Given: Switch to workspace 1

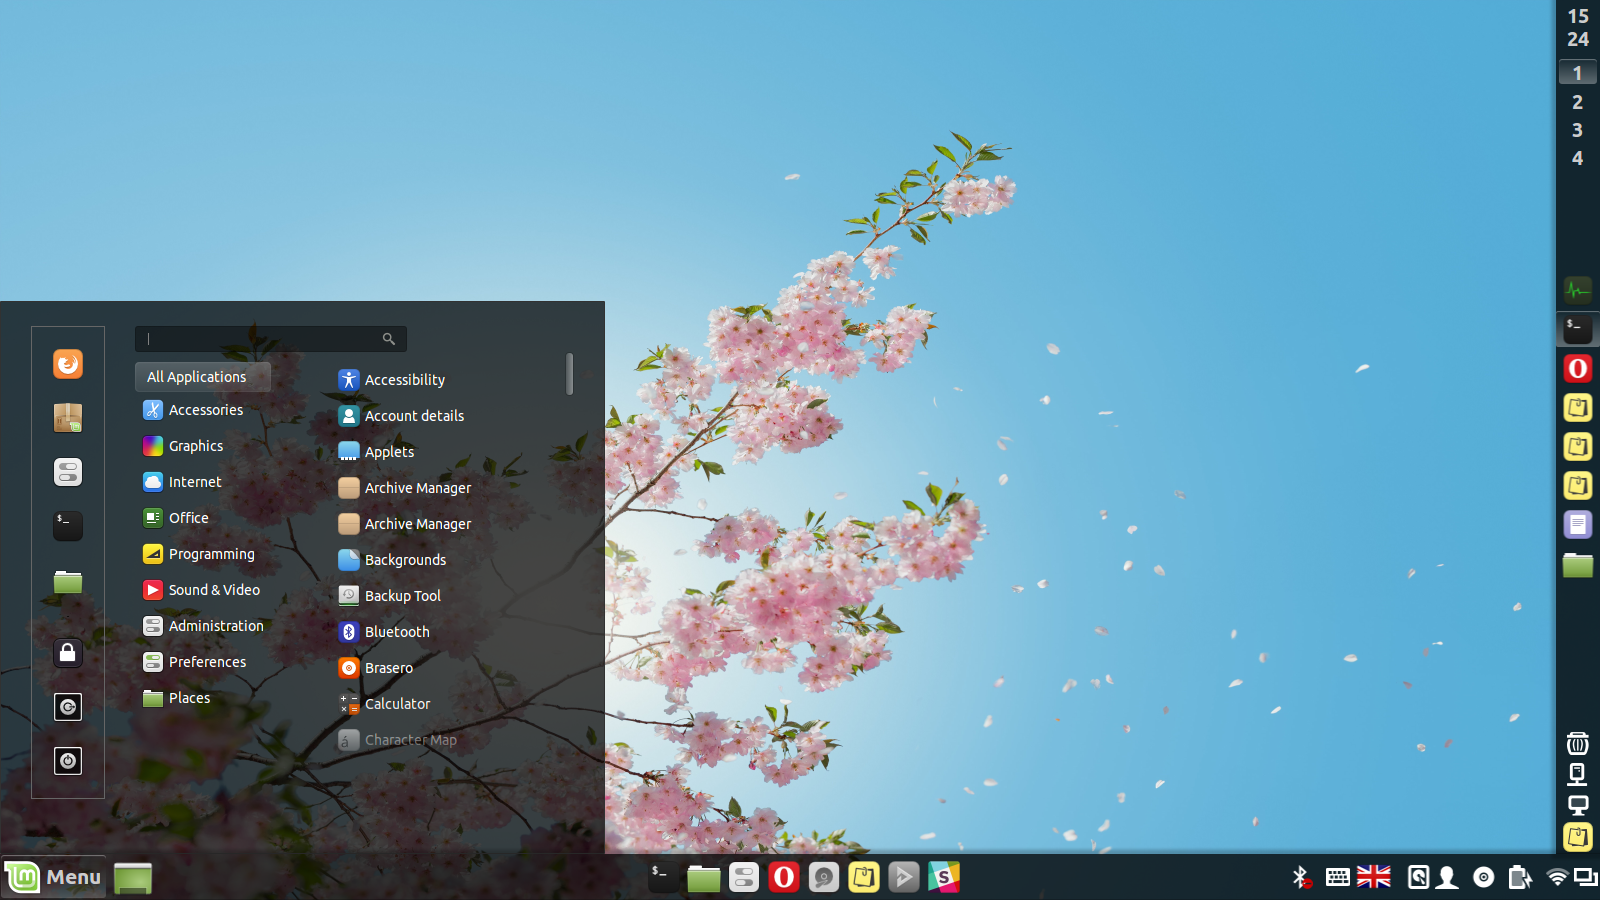Looking at the screenshot, I should tap(1578, 73).
